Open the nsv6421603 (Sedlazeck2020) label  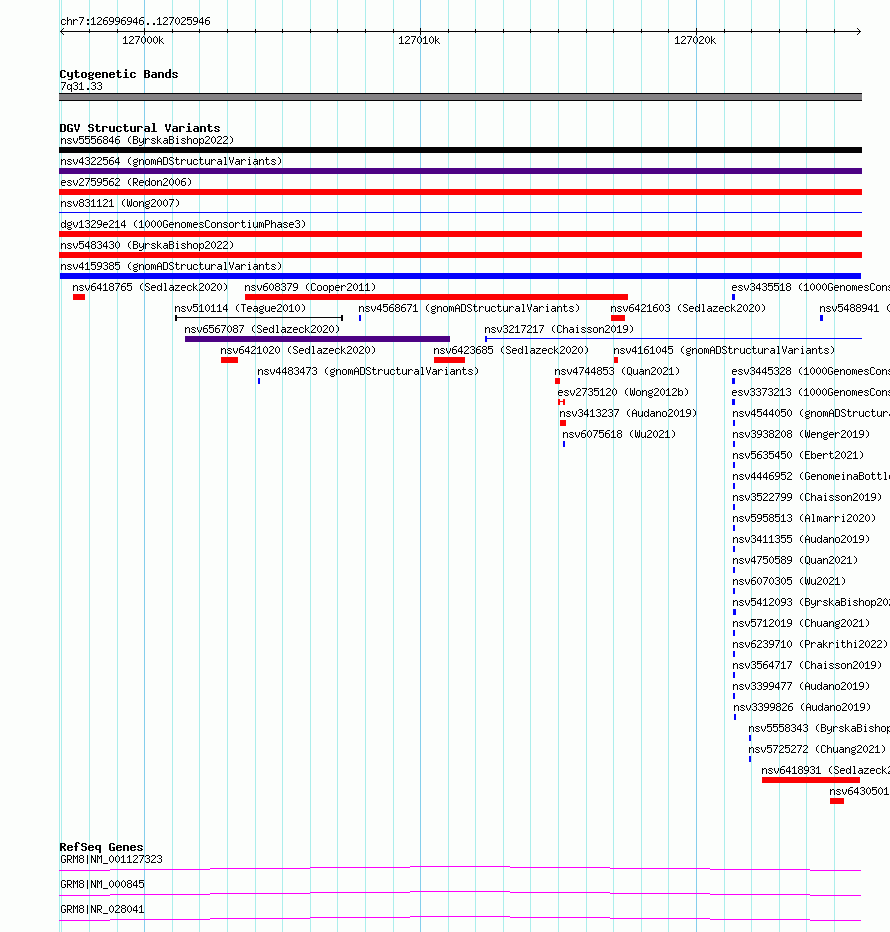pos(688,308)
